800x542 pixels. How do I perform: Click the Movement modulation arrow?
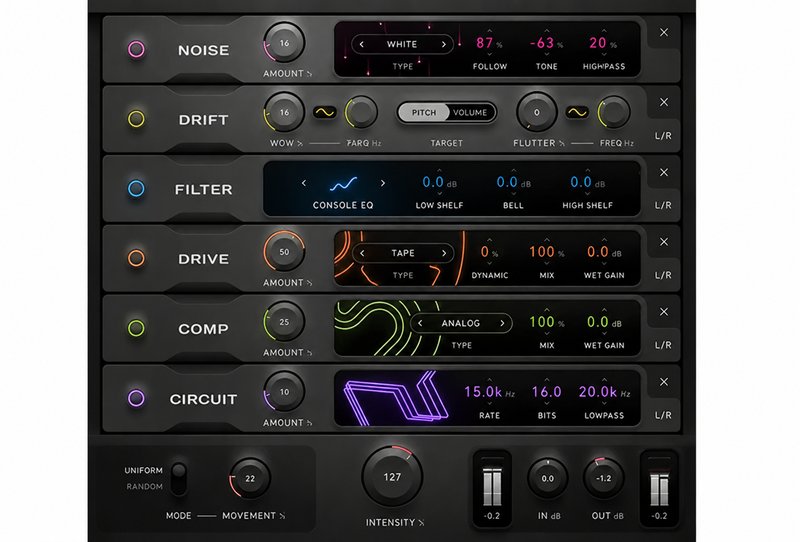(282, 516)
